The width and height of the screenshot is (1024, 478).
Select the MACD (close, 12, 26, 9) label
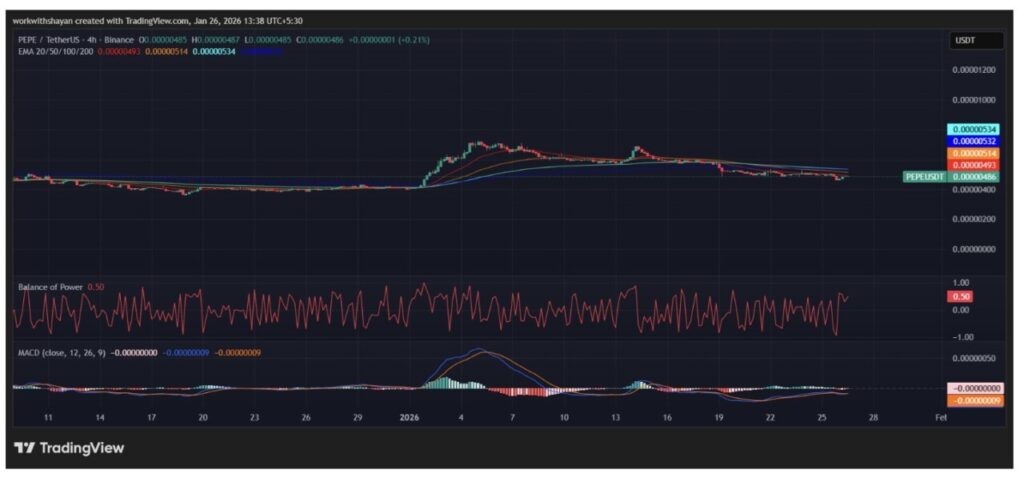(x=62, y=353)
